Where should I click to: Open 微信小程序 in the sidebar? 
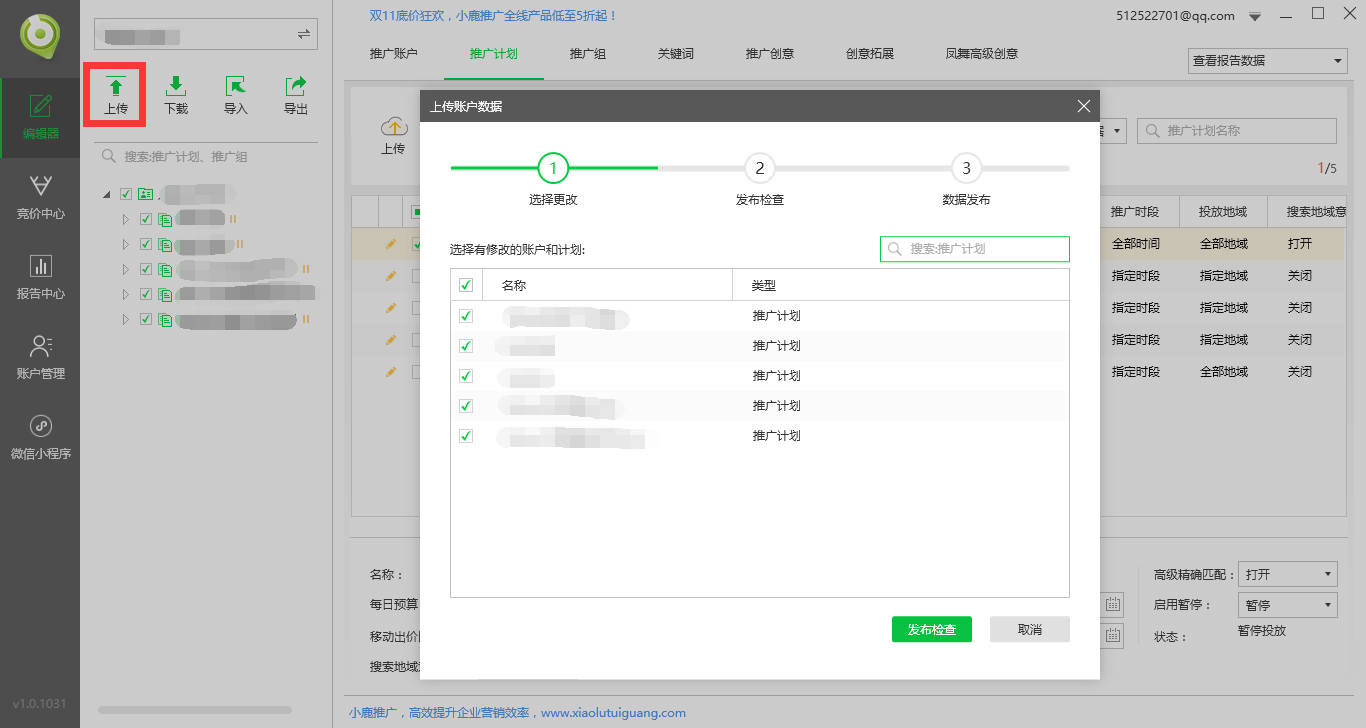tap(40, 438)
